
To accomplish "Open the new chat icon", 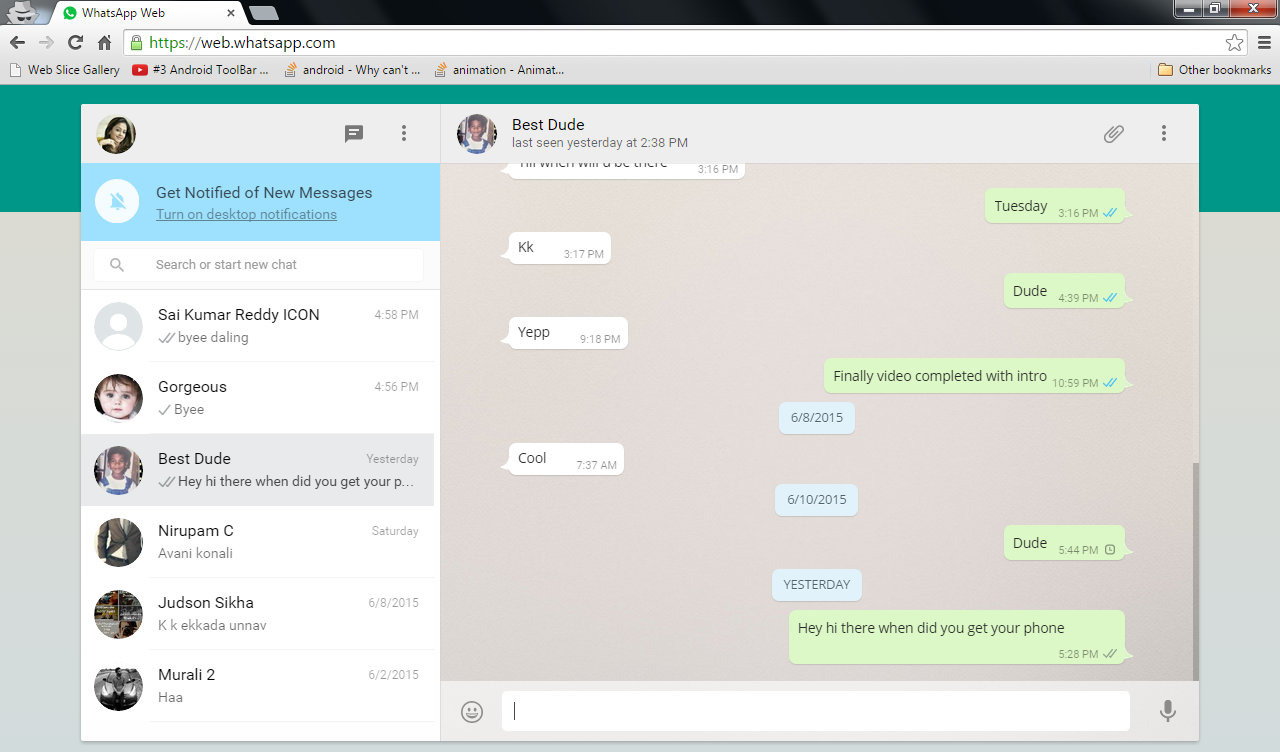I will (x=354, y=133).
